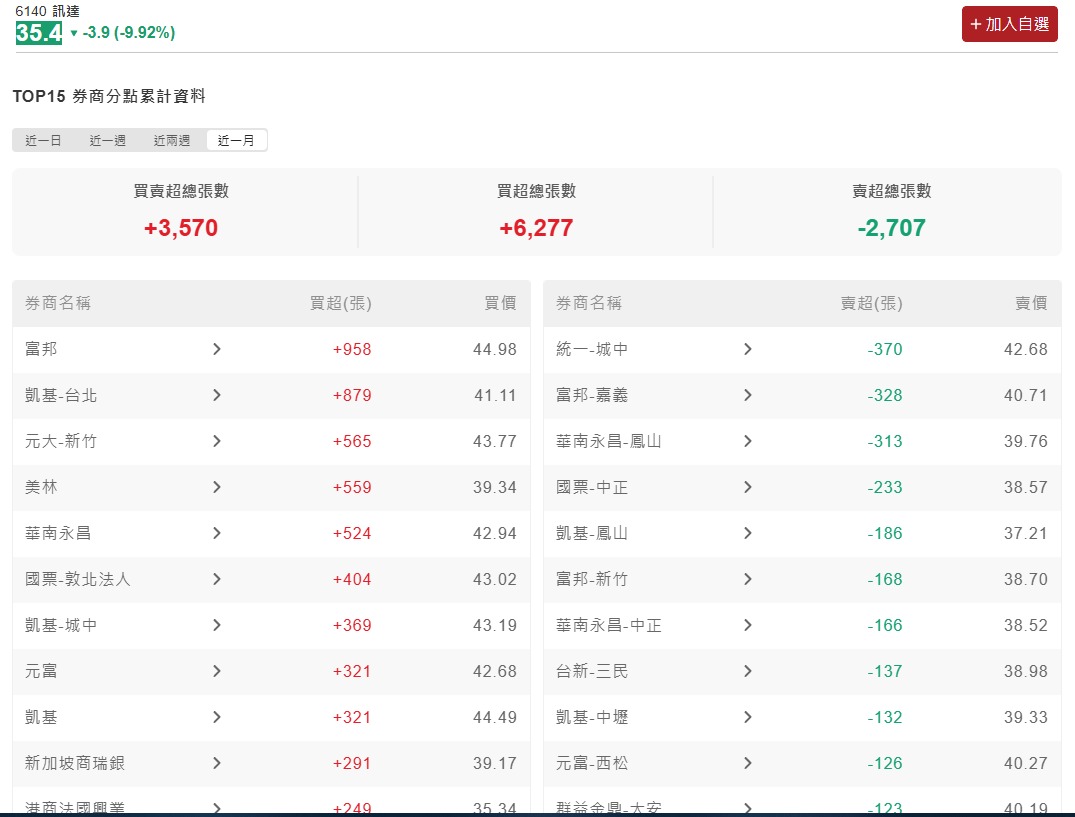This screenshot has height=817, width=1075.
Task: Open the arrow beside 國票-中正
Action: pos(748,487)
